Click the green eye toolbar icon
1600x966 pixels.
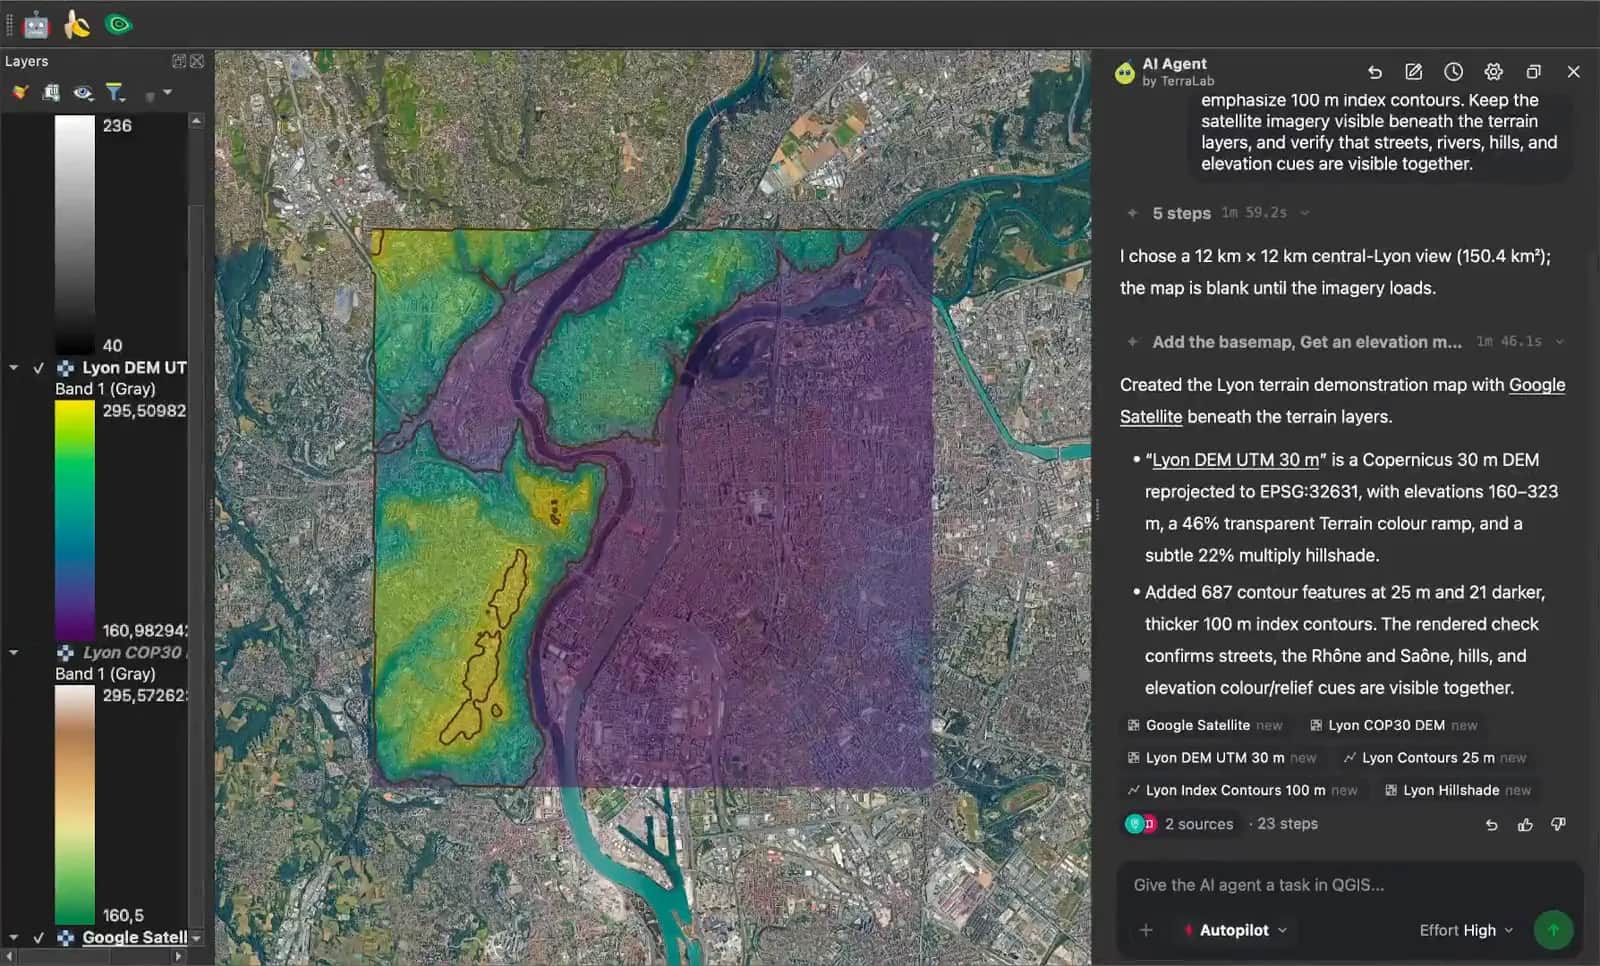pyautogui.click(x=119, y=24)
